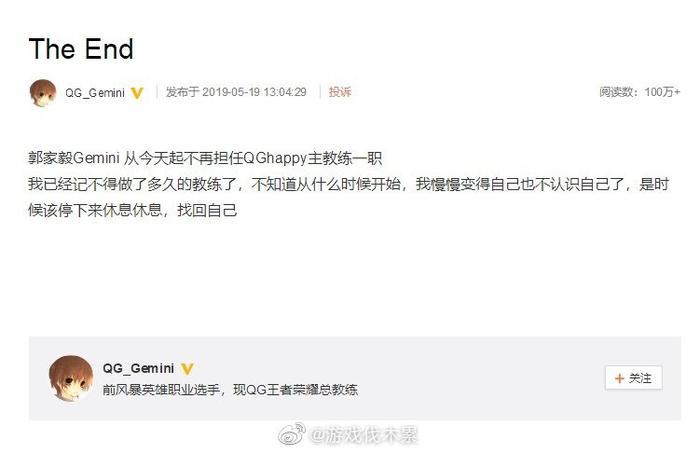Click the Weibo logo watermark icon

point(292,434)
